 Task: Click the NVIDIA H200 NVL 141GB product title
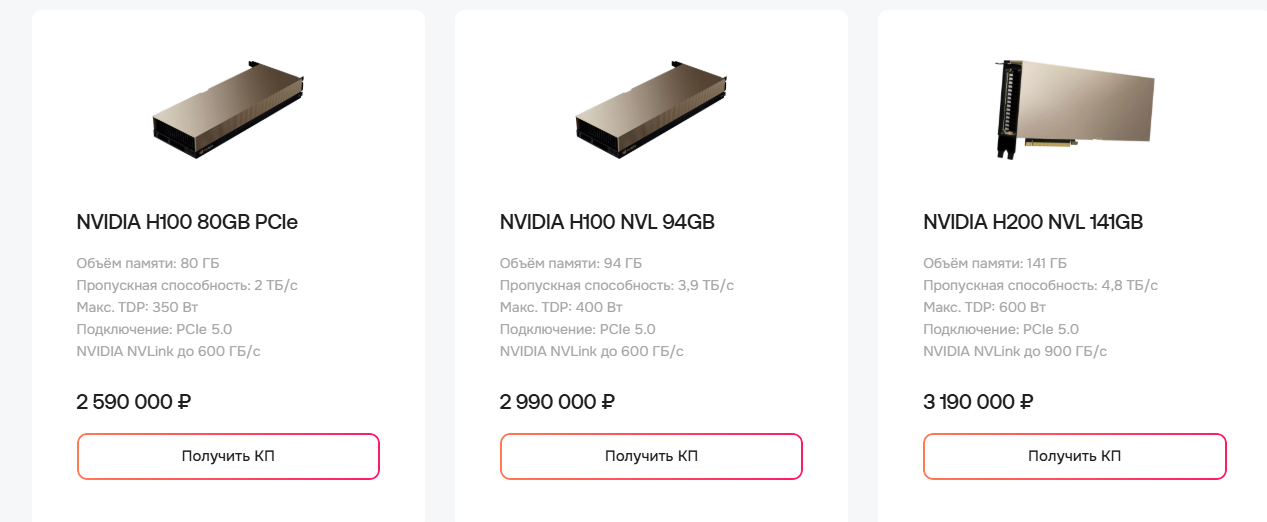tap(1033, 222)
